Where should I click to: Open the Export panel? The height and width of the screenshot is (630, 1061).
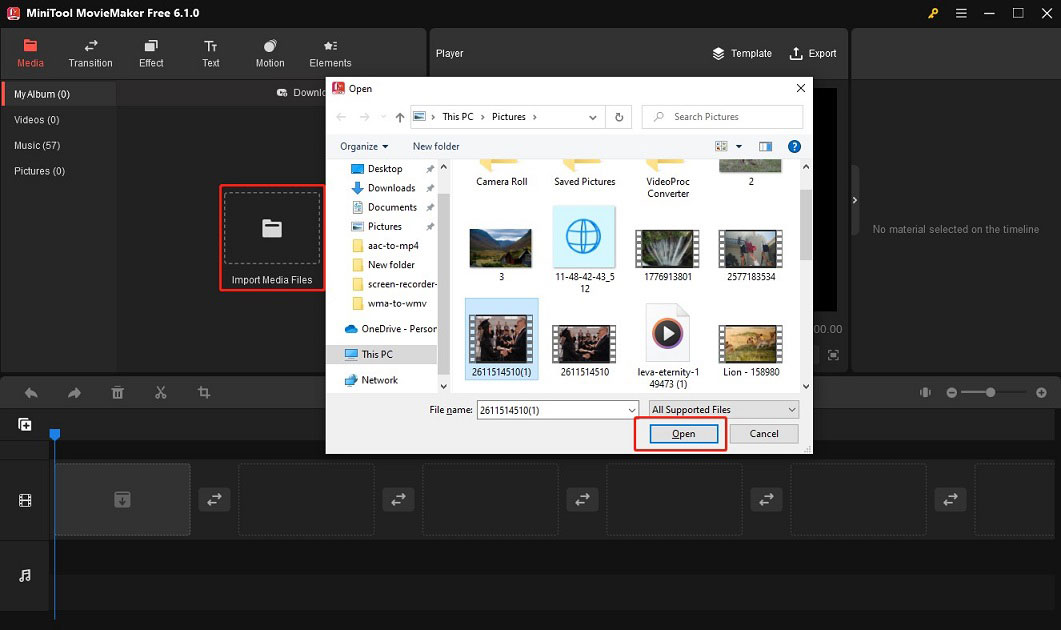pyautogui.click(x=813, y=53)
